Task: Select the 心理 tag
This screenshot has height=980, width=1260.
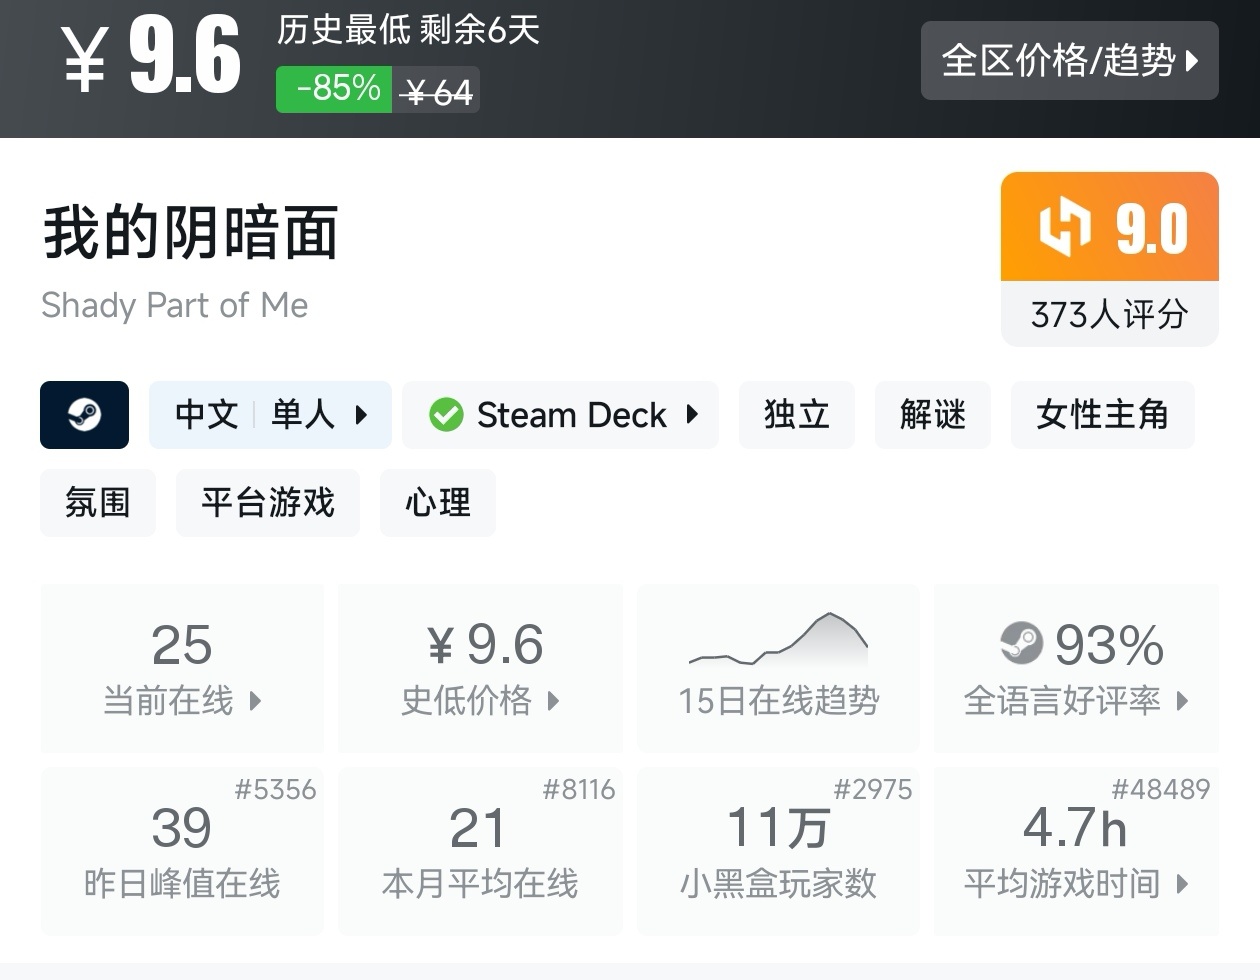Action: (437, 503)
